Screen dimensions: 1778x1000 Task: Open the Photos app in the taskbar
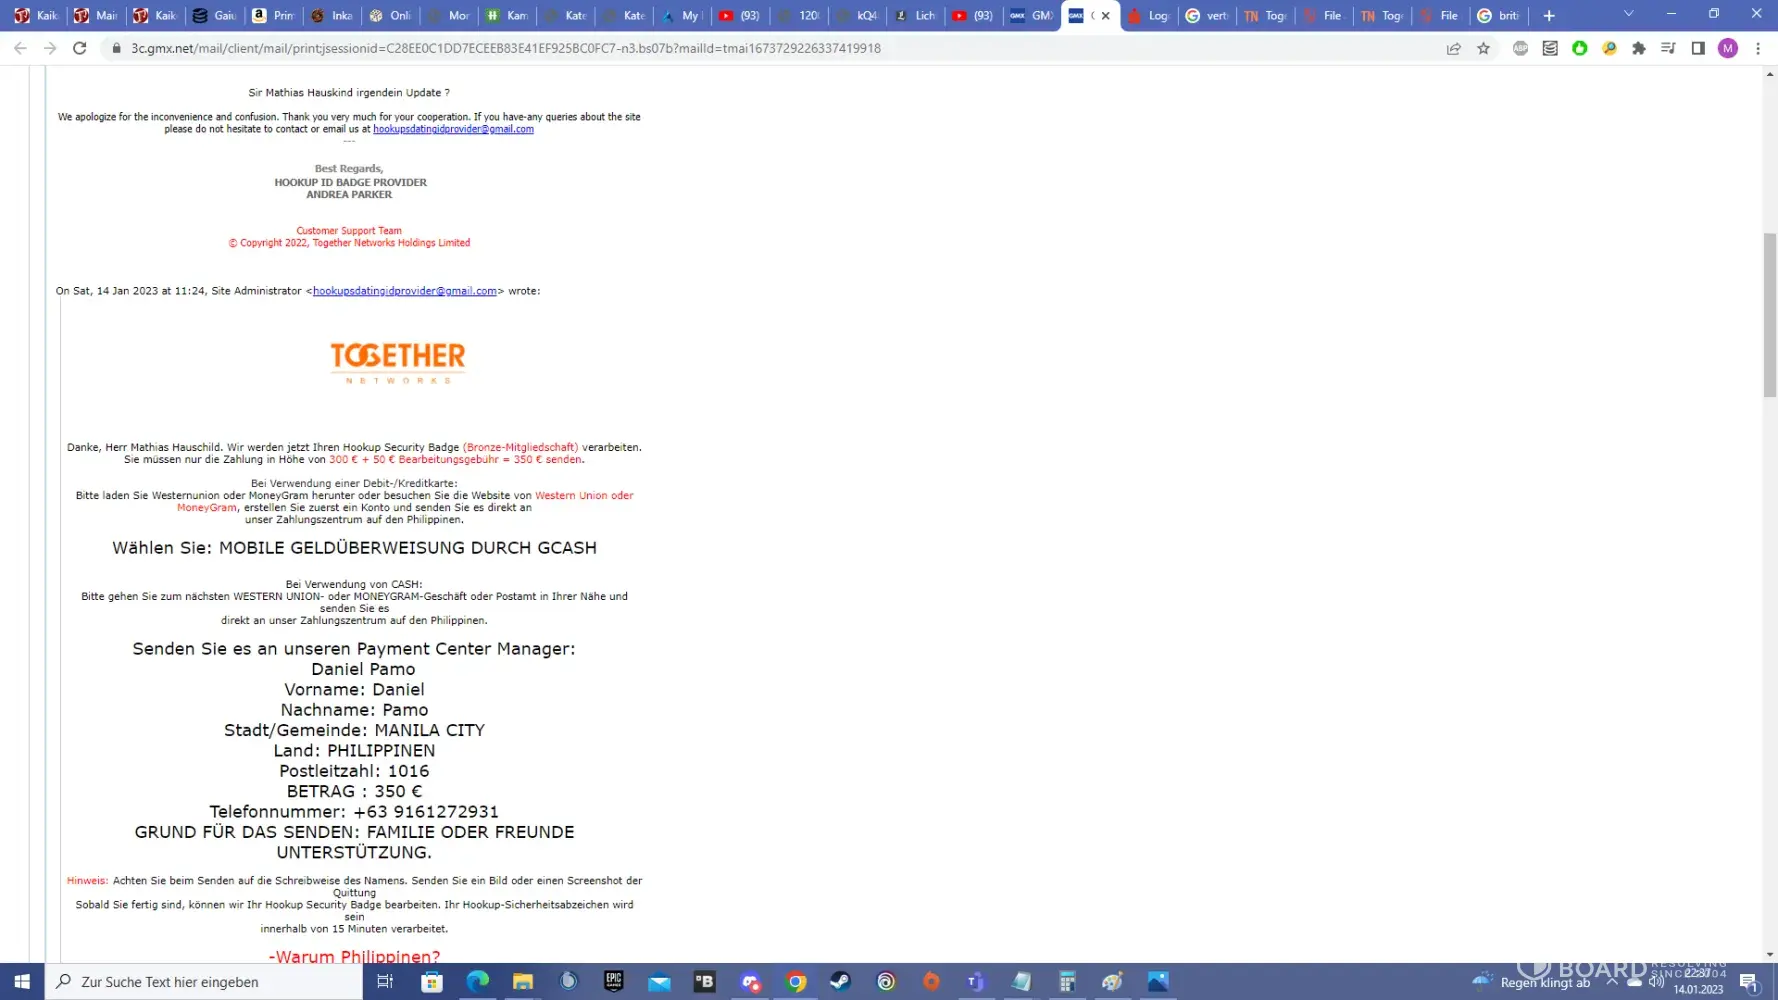point(1158,982)
